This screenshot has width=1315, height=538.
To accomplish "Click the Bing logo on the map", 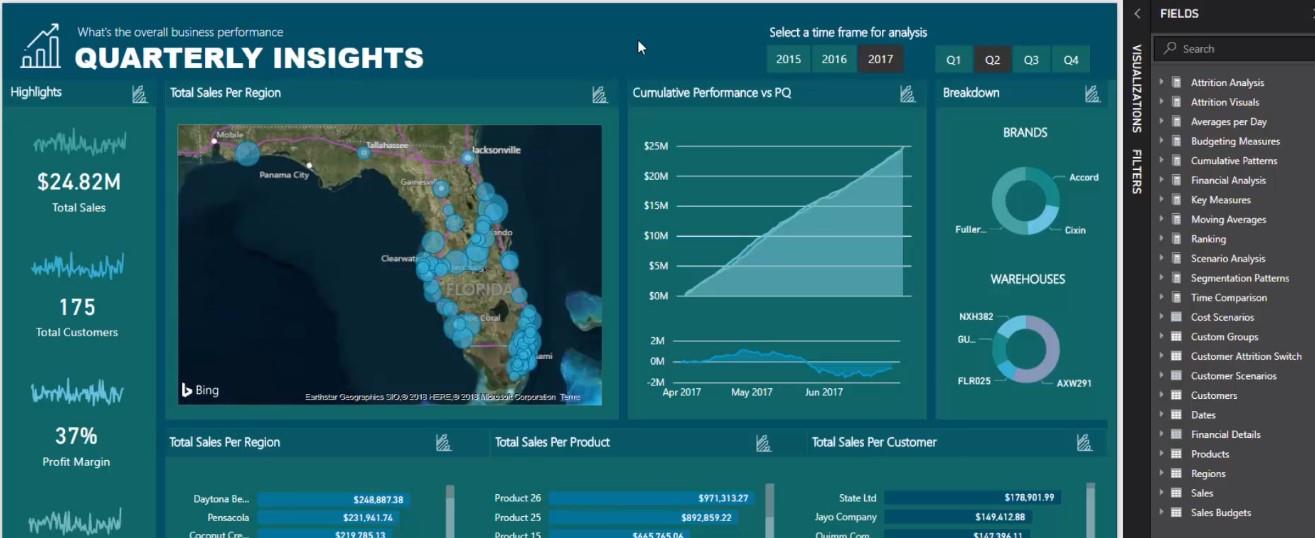I will pyautogui.click(x=200, y=390).
